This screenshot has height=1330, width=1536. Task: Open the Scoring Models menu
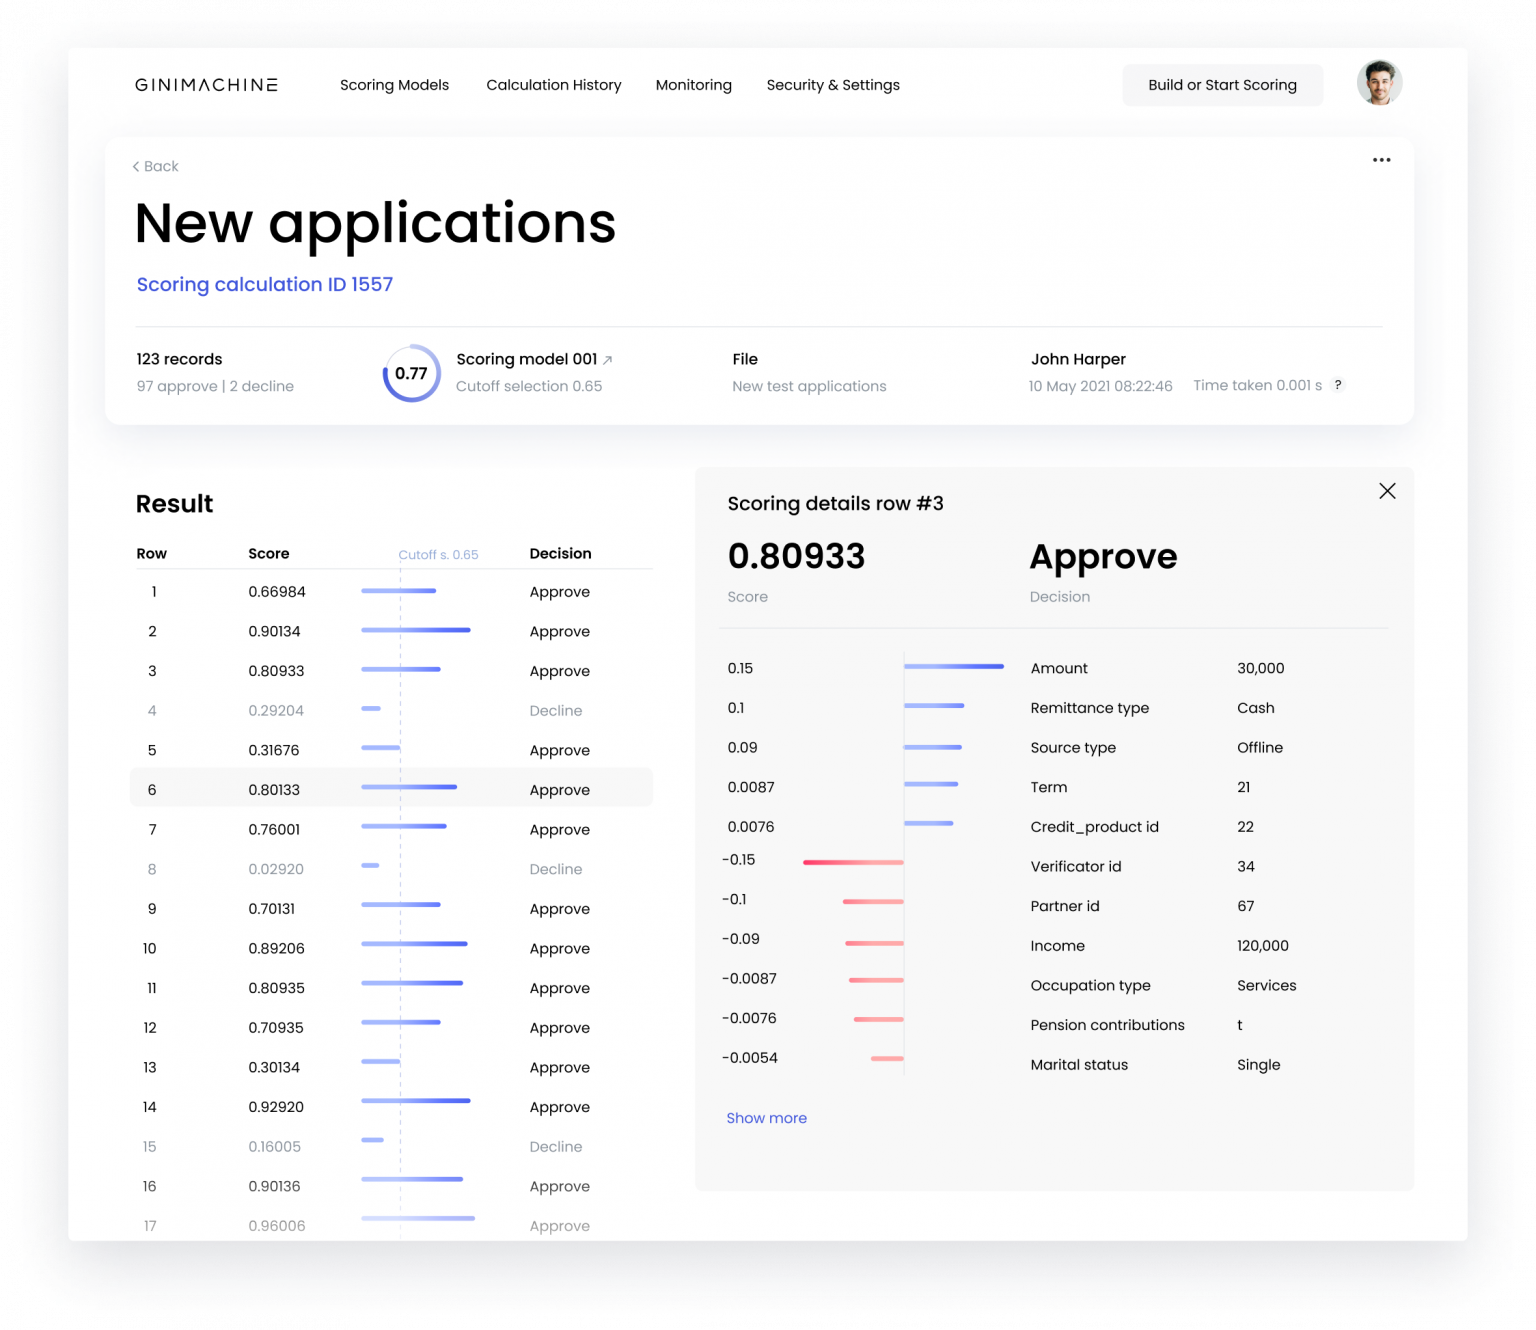point(394,85)
